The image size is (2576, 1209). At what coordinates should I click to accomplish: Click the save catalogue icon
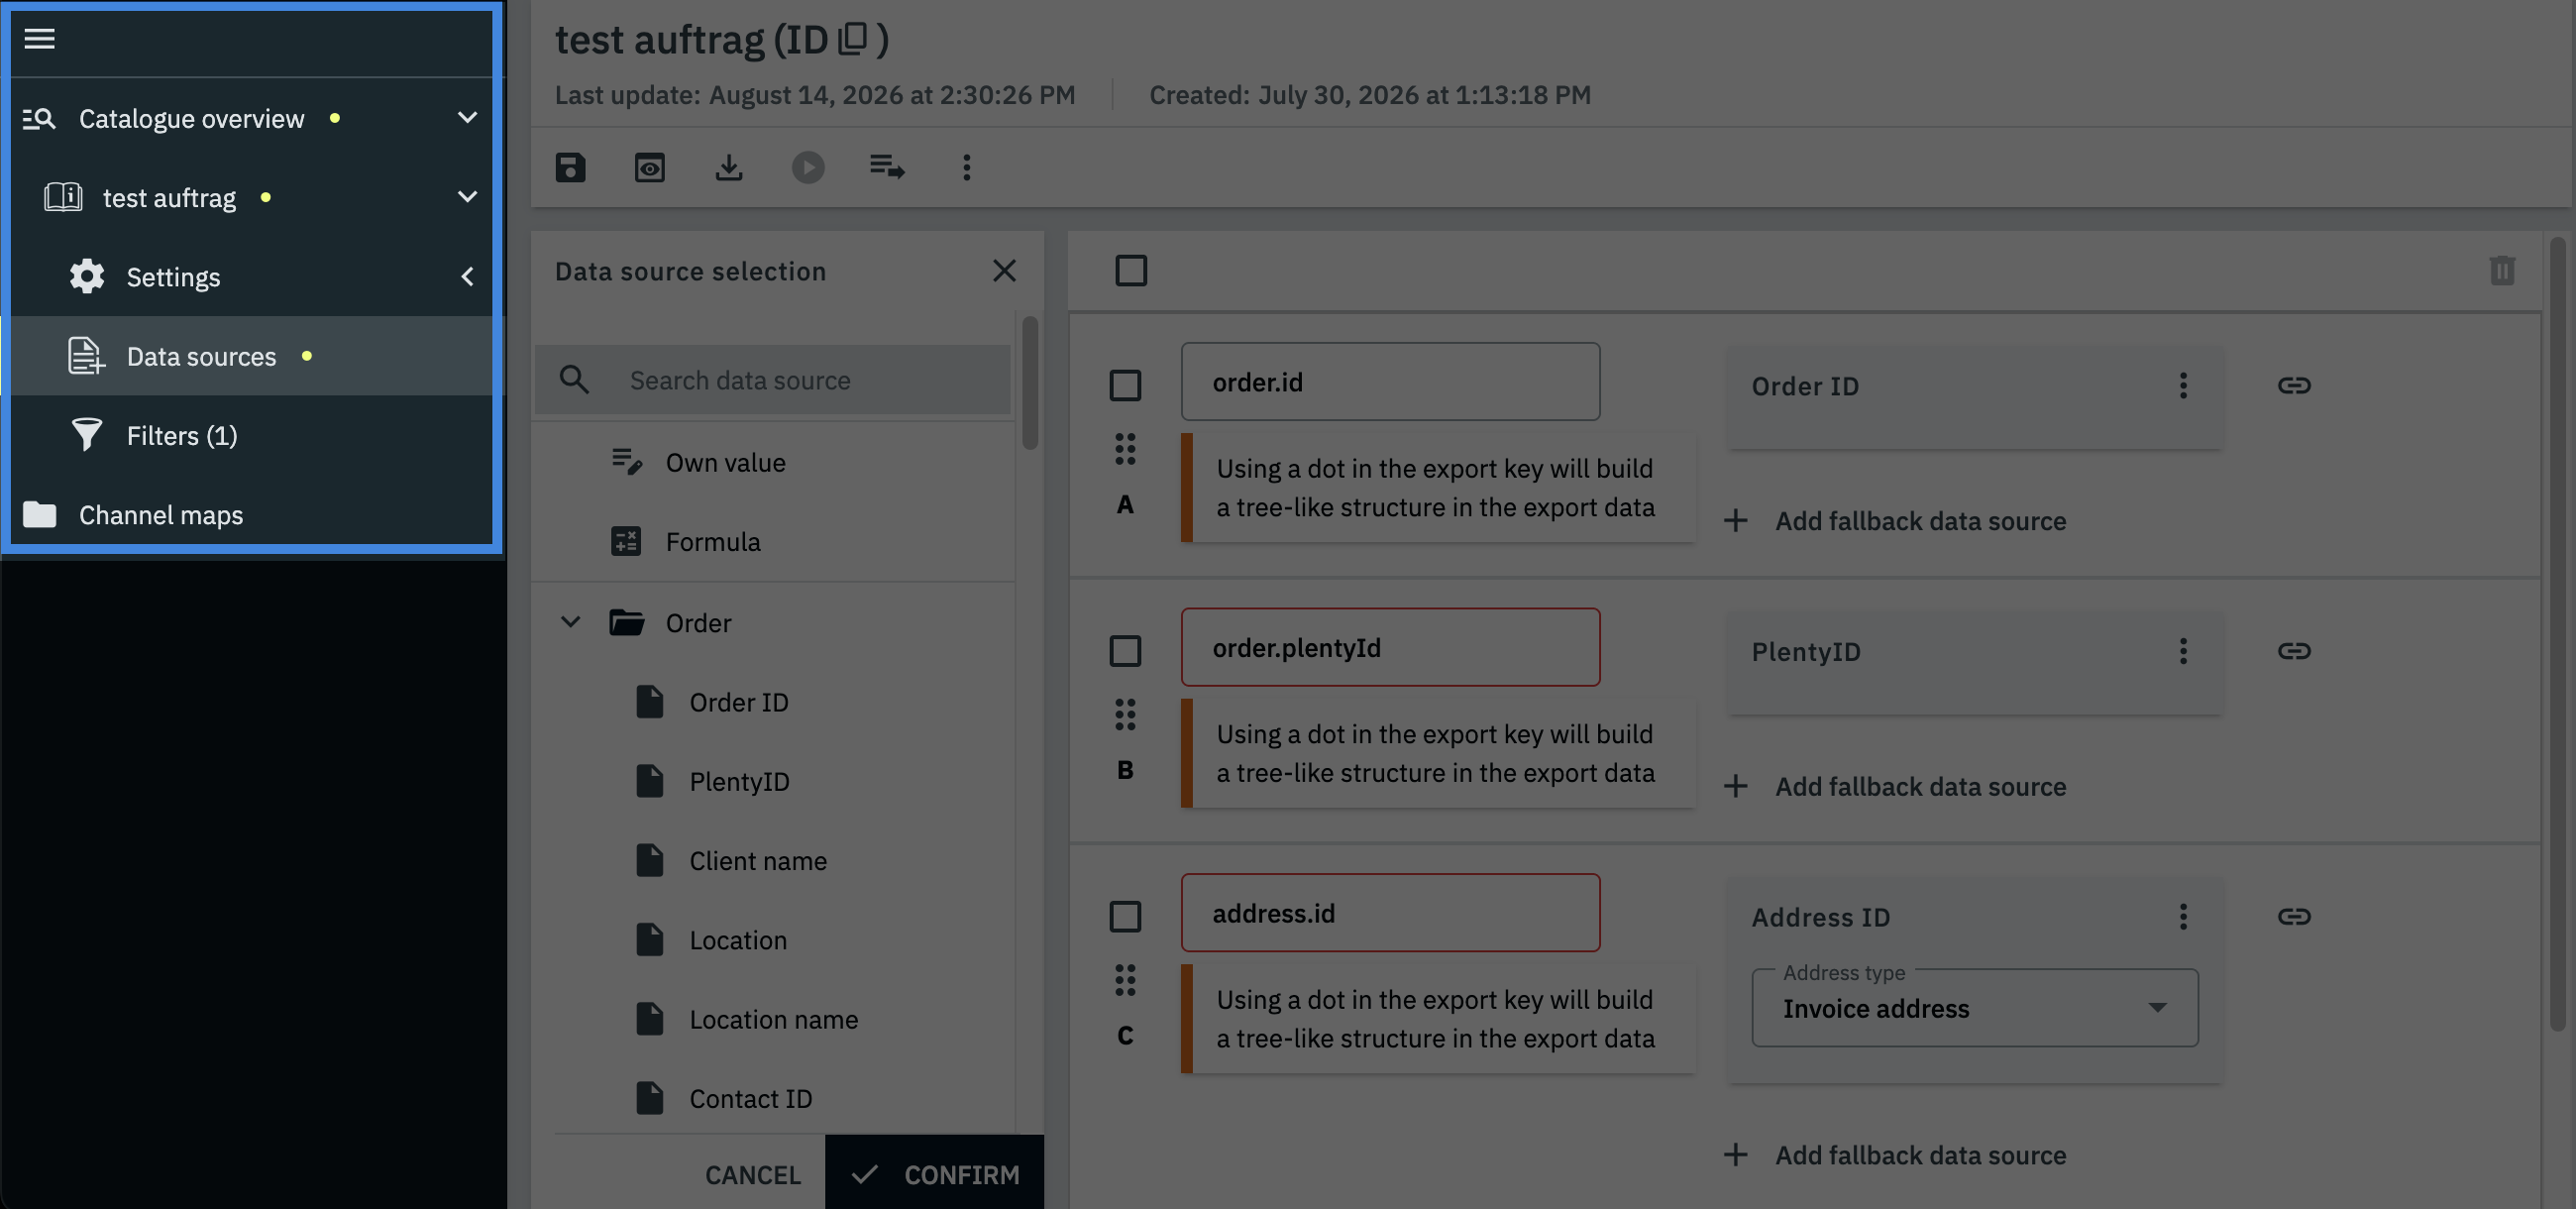pos(571,167)
